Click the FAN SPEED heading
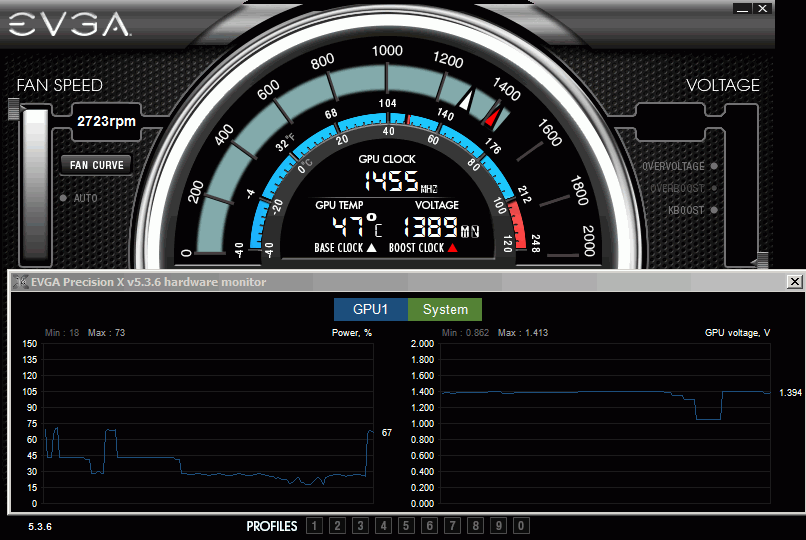The height and width of the screenshot is (540, 806). click(x=60, y=85)
